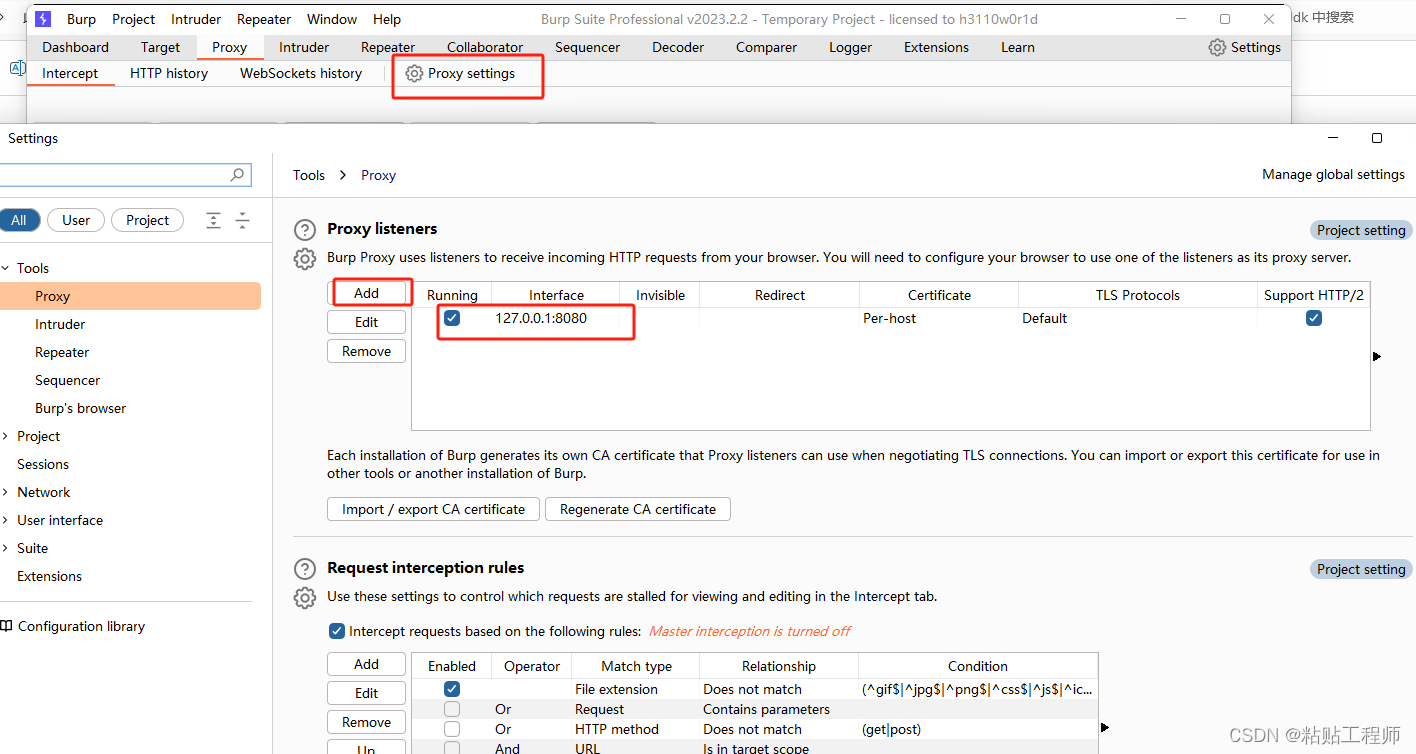Click the arrow right of Proxy listeners table
The height and width of the screenshot is (754, 1416).
(x=1377, y=356)
